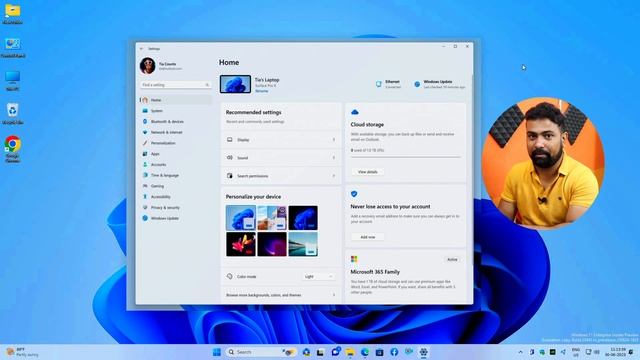Open Browse more backgrounds, colors, and themes
640x360 pixels.
coord(281,295)
